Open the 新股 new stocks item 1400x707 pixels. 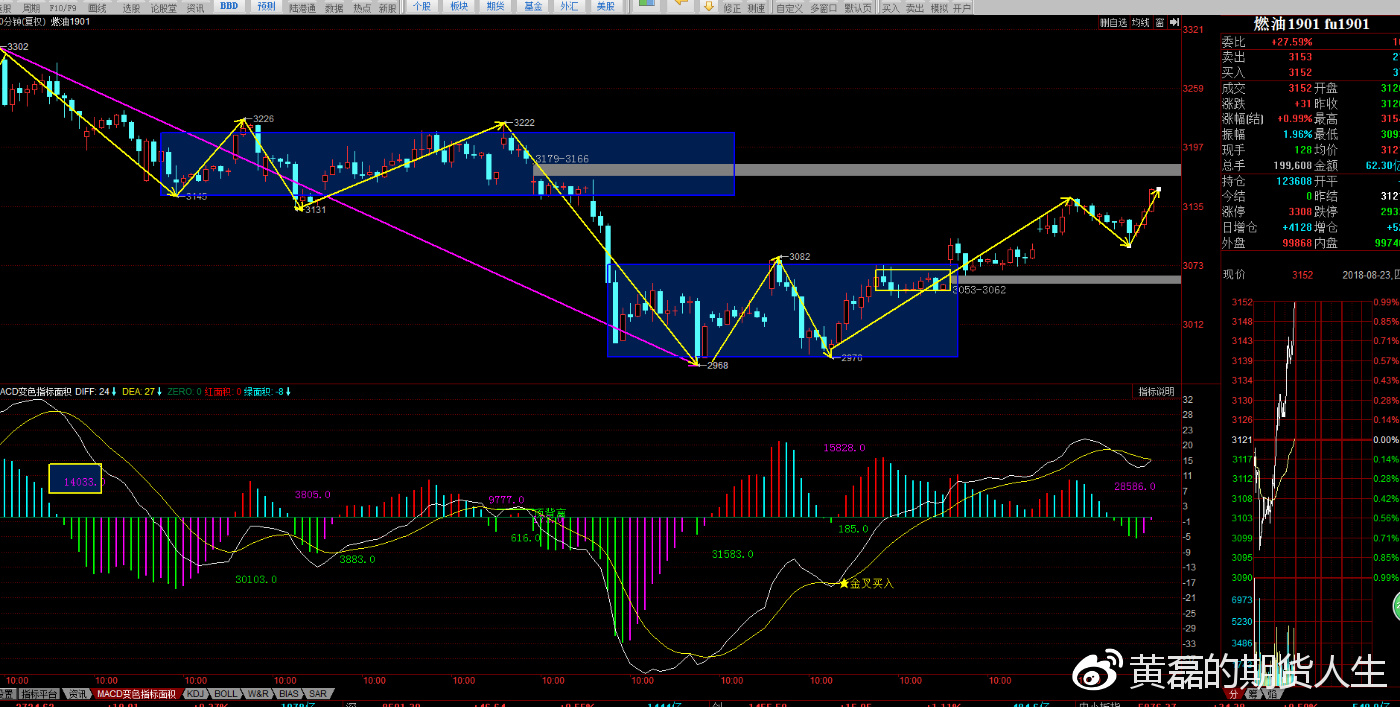(x=387, y=7)
